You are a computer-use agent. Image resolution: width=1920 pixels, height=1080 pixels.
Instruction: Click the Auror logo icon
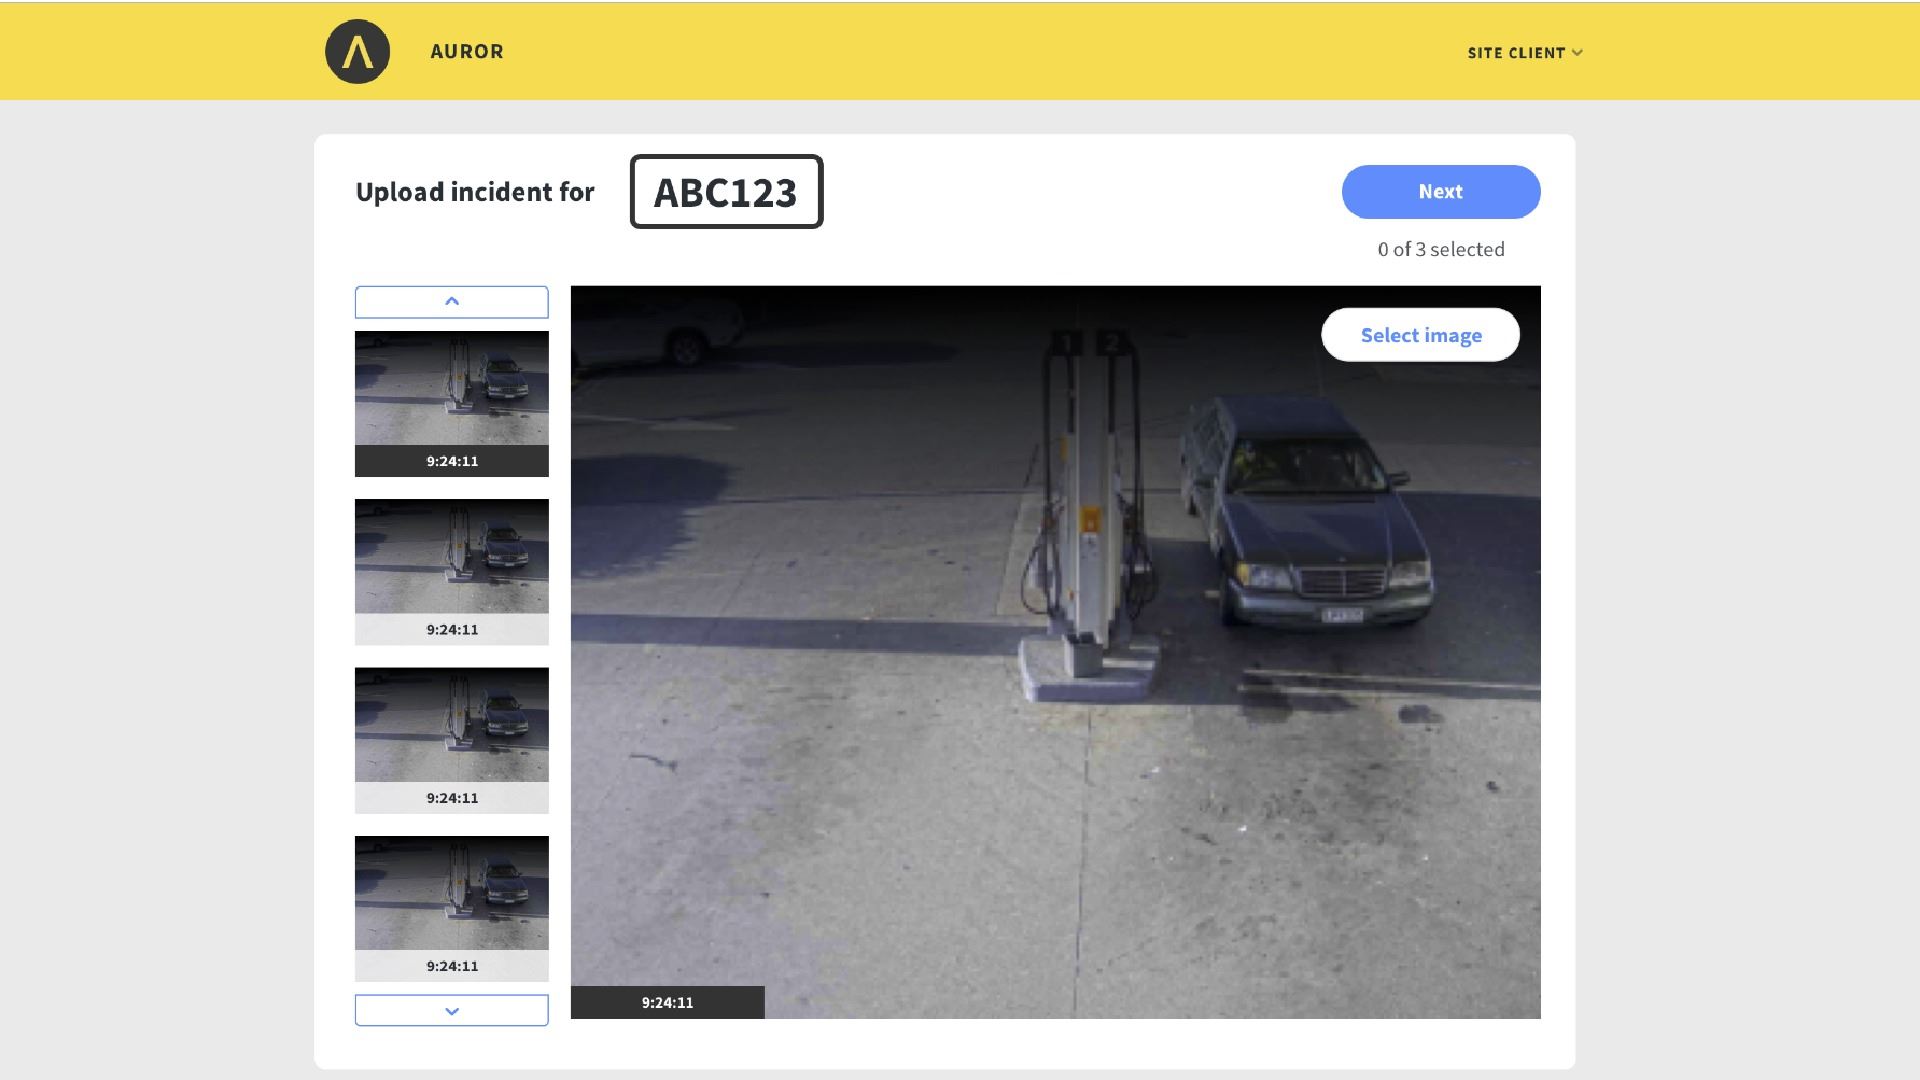[357, 52]
